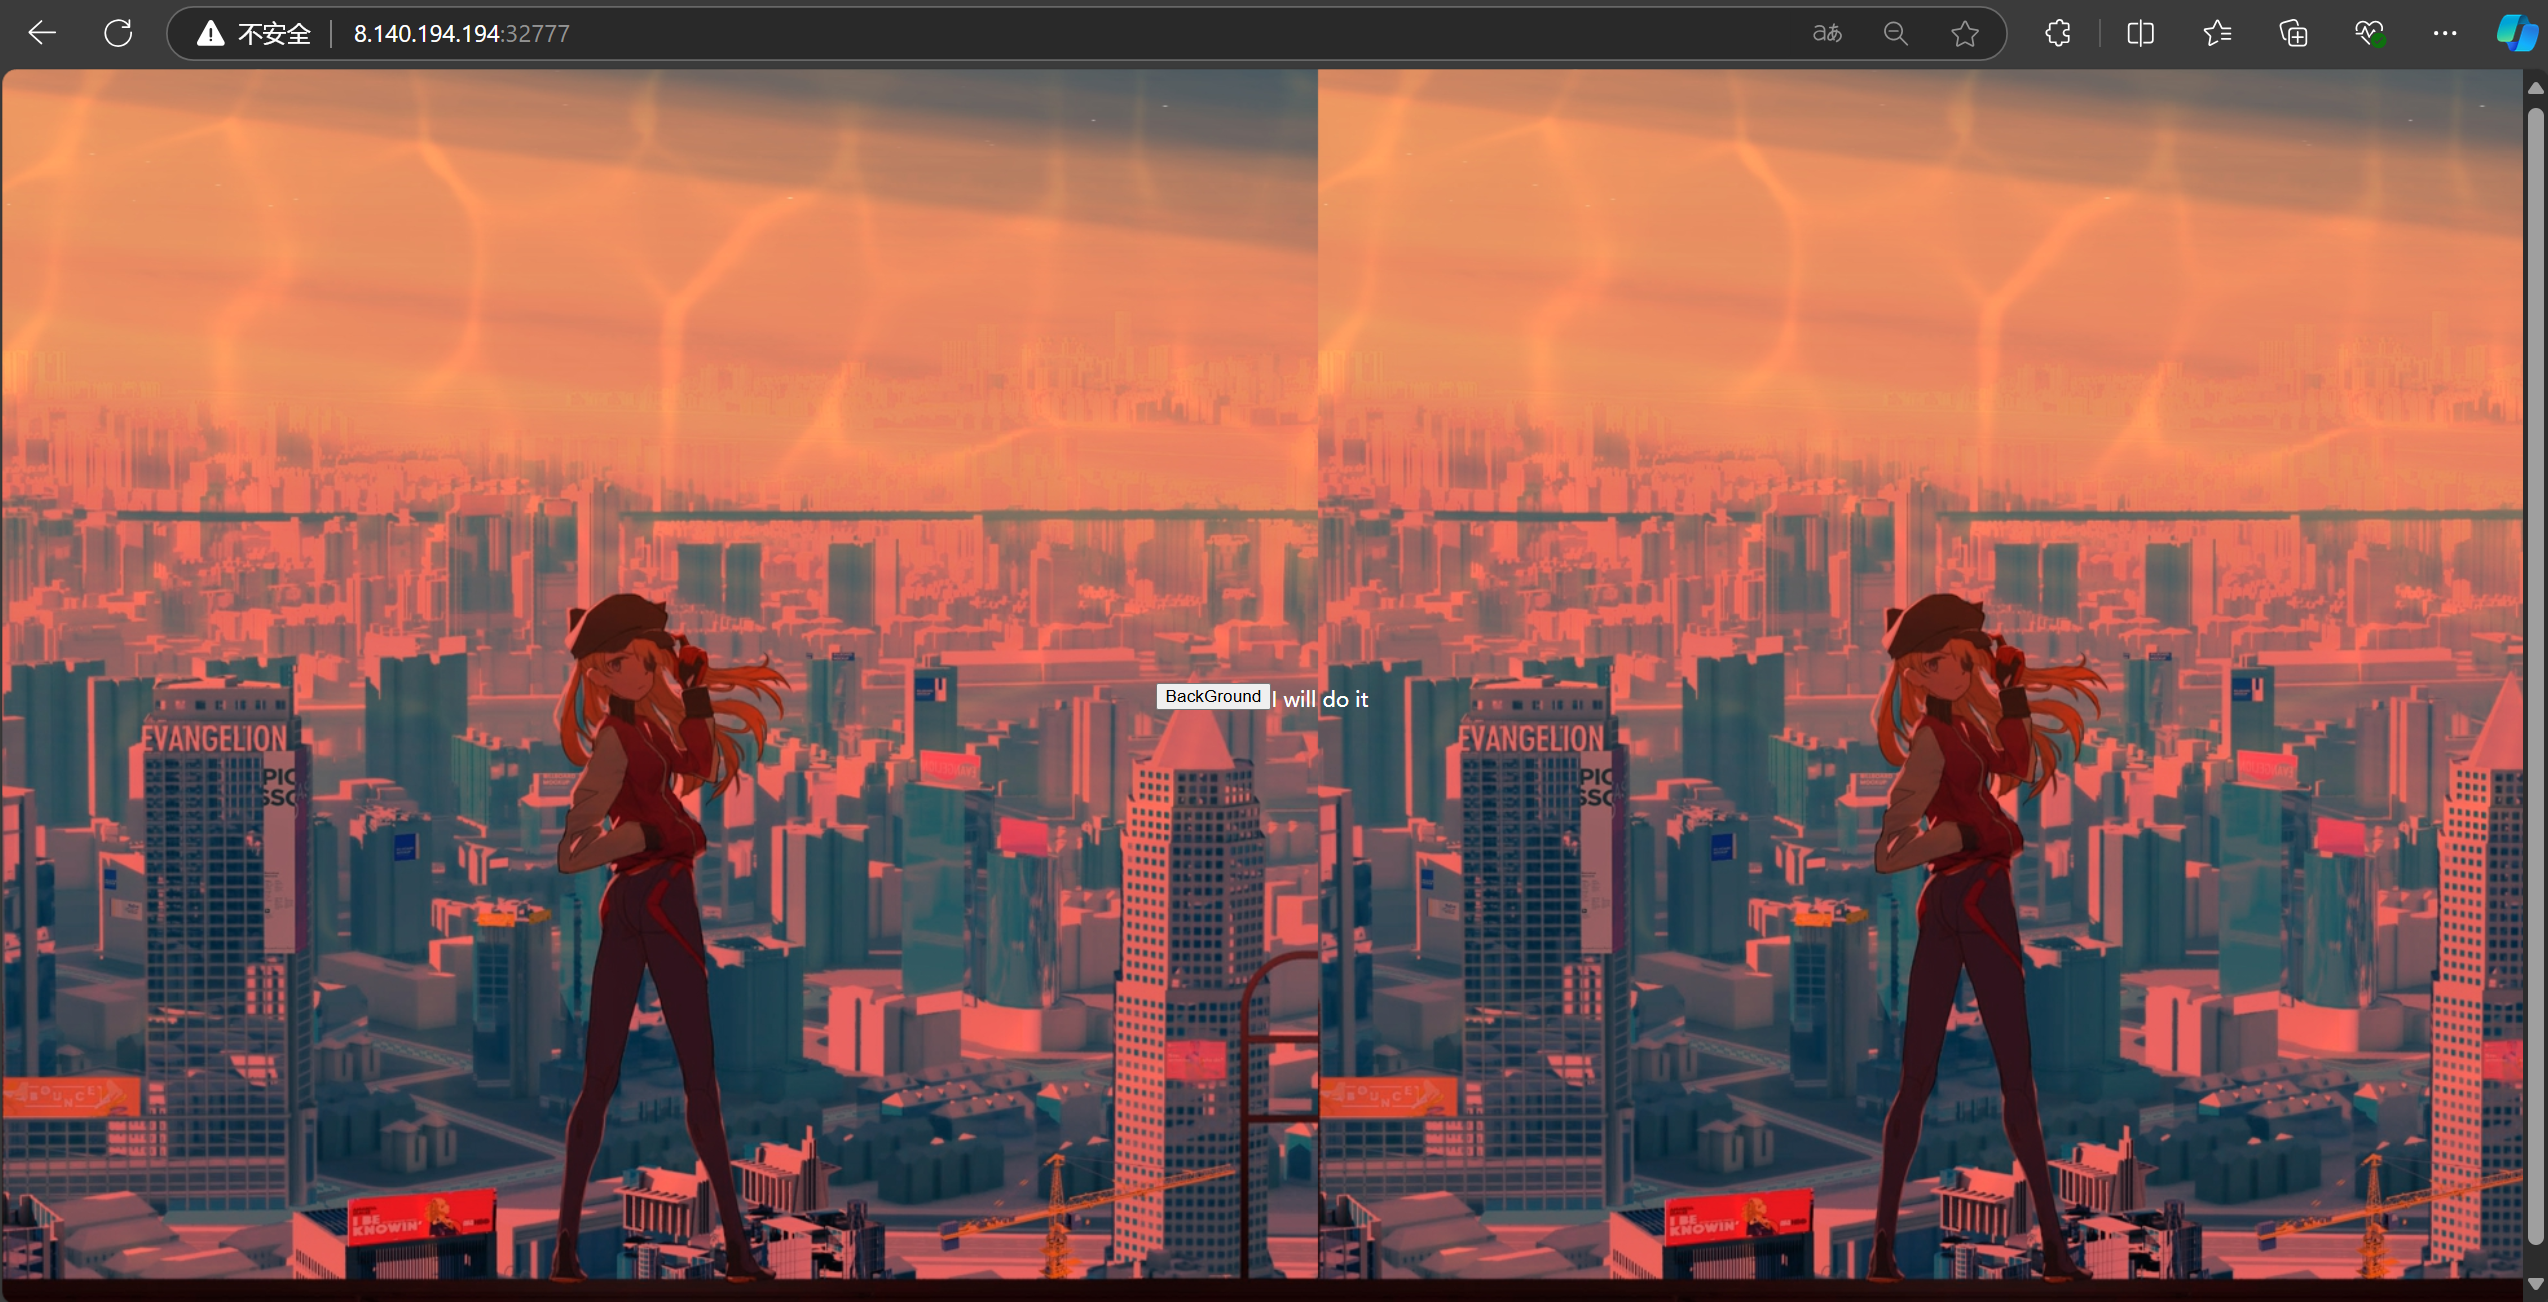Go back with the browser back arrow
The height and width of the screenshot is (1302, 2548).
click(42, 33)
